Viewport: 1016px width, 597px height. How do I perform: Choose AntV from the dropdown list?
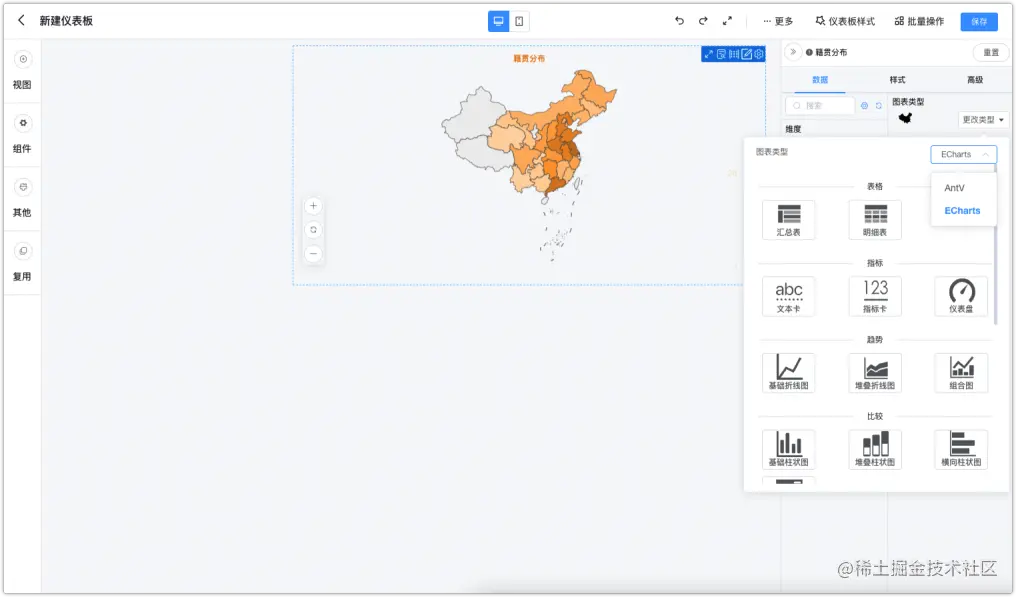pyautogui.click(x=954, y=188)
